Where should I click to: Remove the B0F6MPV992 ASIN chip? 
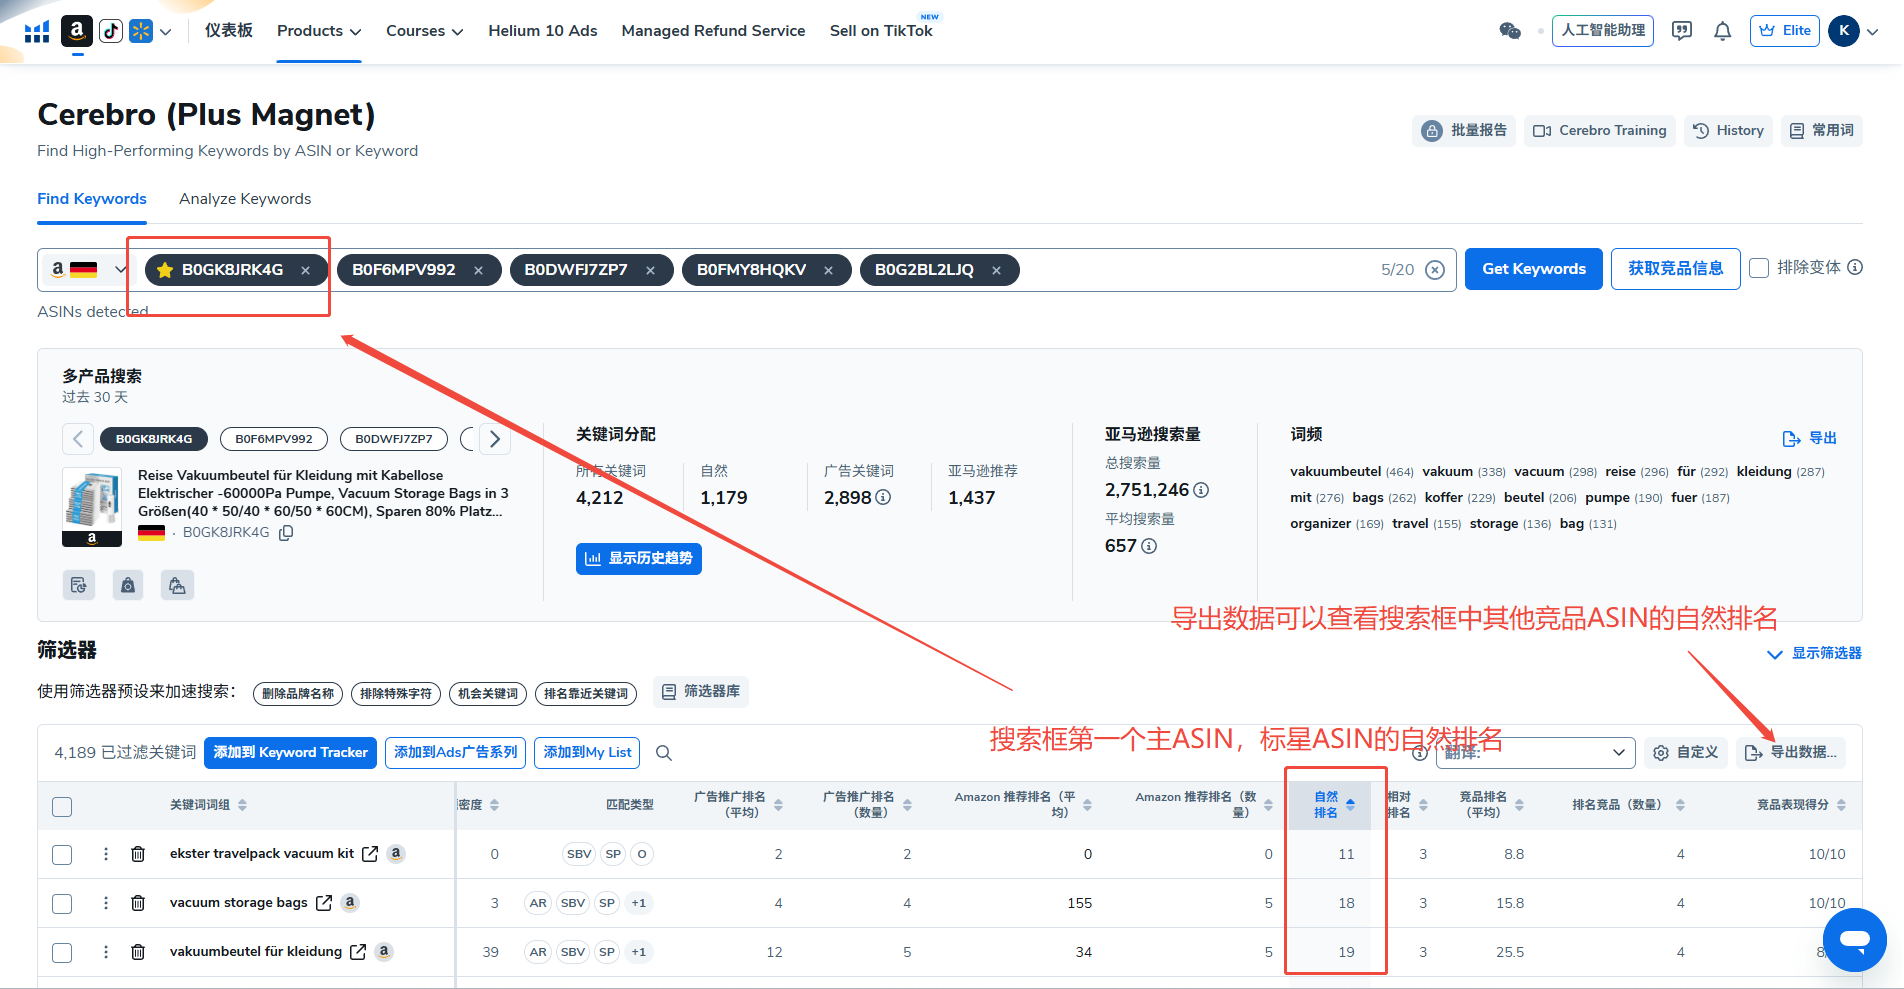(479, 270)
